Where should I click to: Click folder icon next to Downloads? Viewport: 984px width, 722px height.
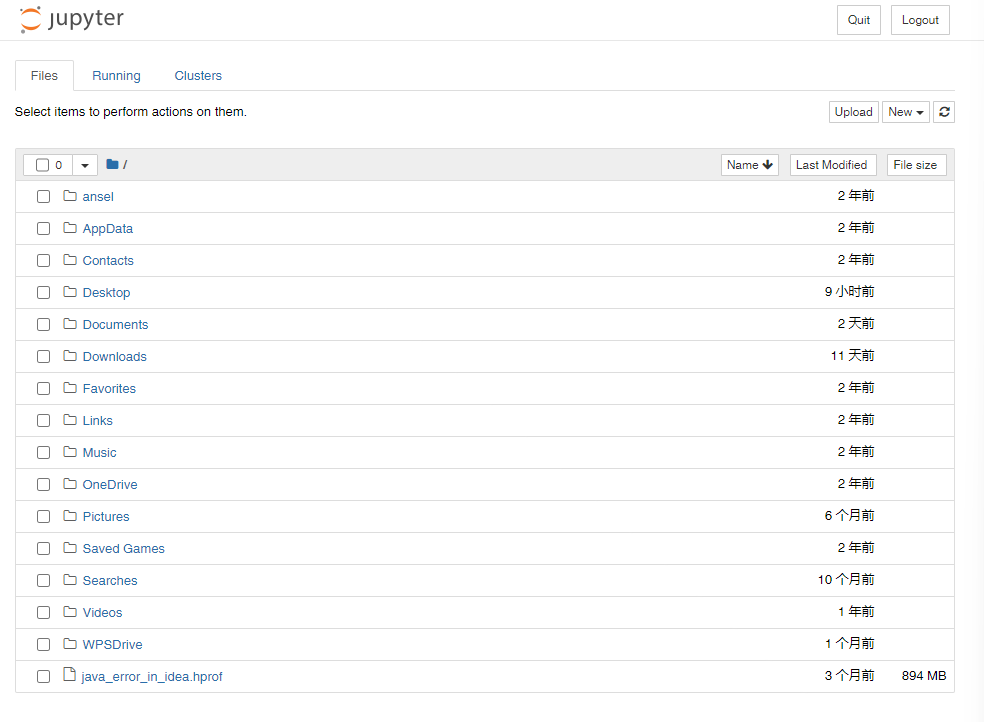point(70,356)
